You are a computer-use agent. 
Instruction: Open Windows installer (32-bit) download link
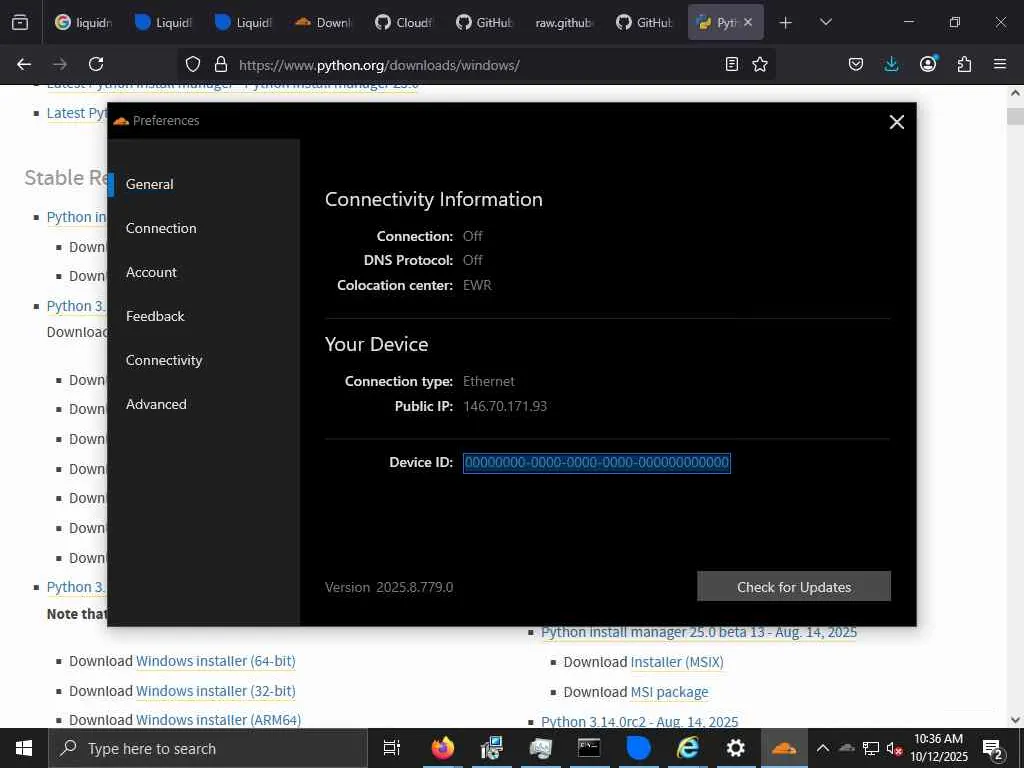(216, 691)
